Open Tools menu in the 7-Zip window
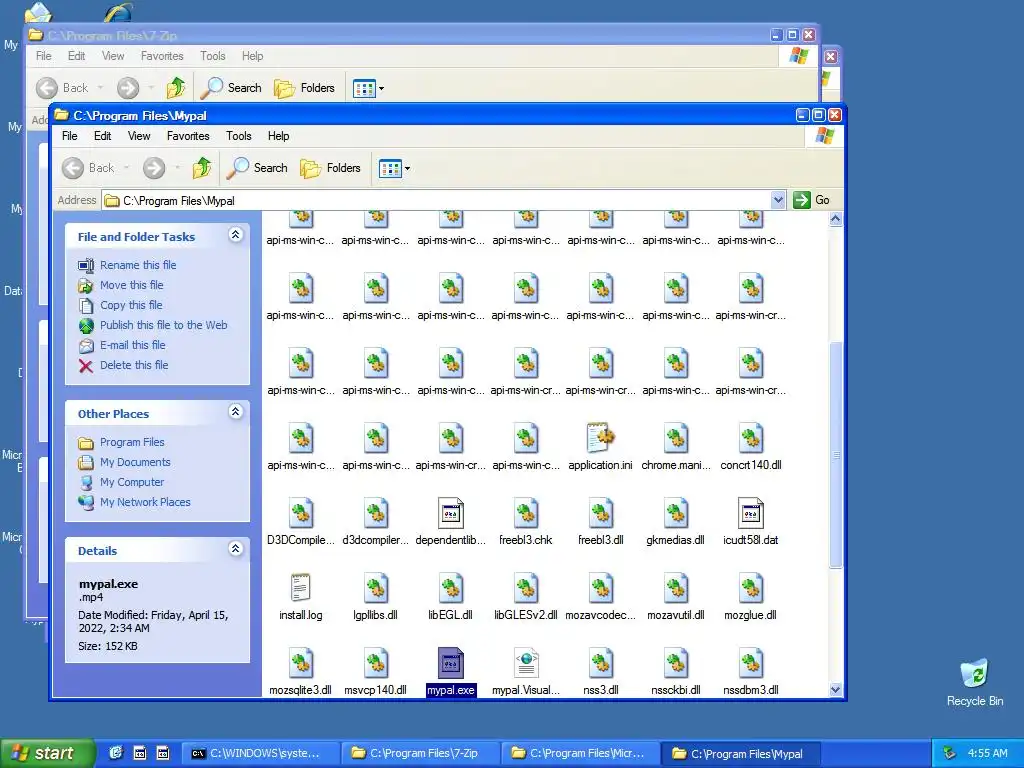The height and width of the screenshot is (768, 1024). (212, 56)
